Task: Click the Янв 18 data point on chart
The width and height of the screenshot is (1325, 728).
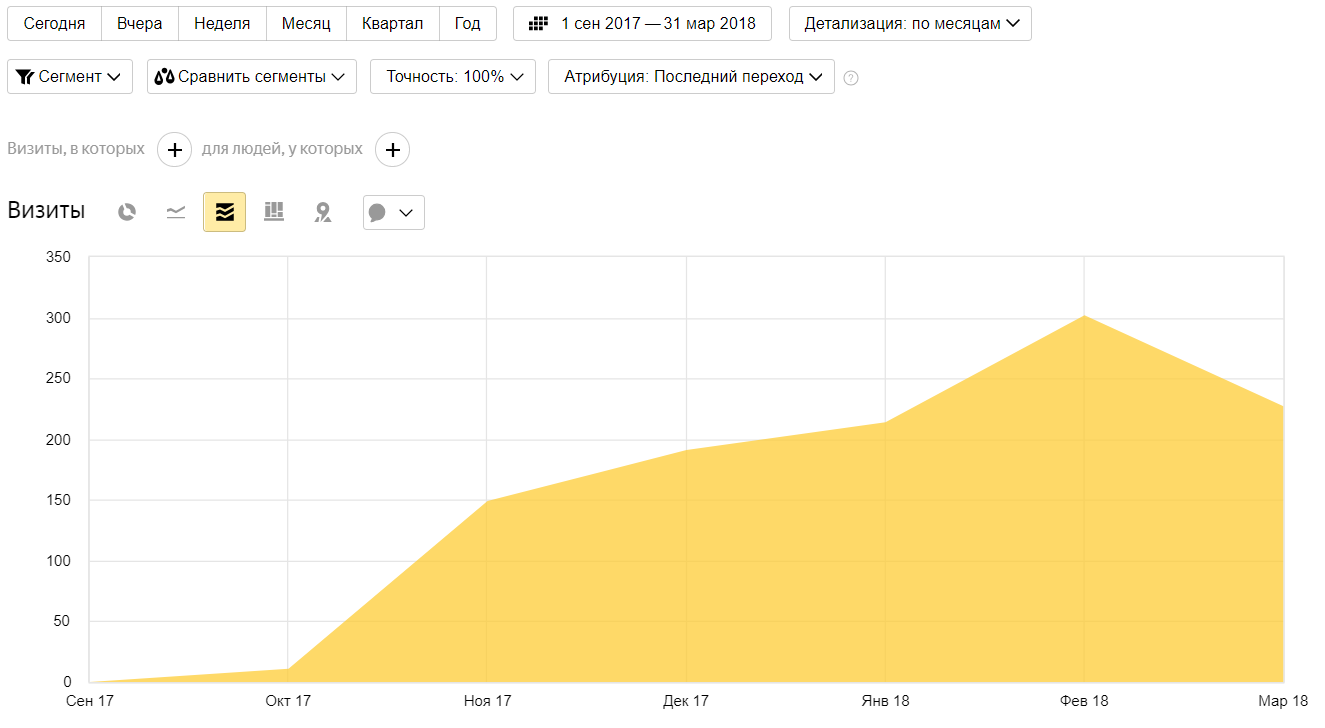Action: pos(886,422)
